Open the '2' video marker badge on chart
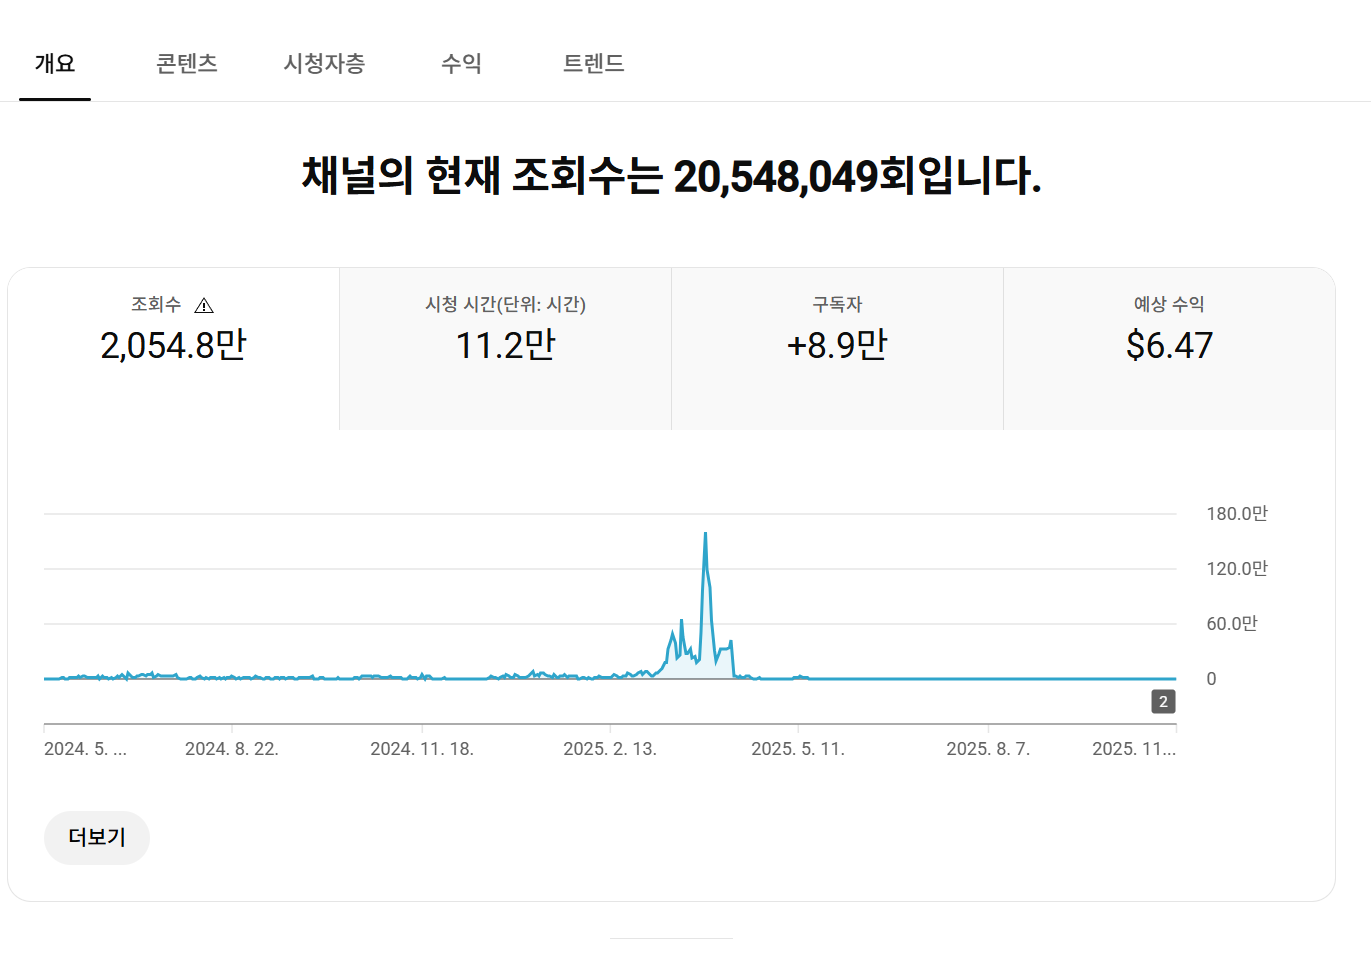Image resolution: width=1371 pixels, height=956 pixels. 1162,702
